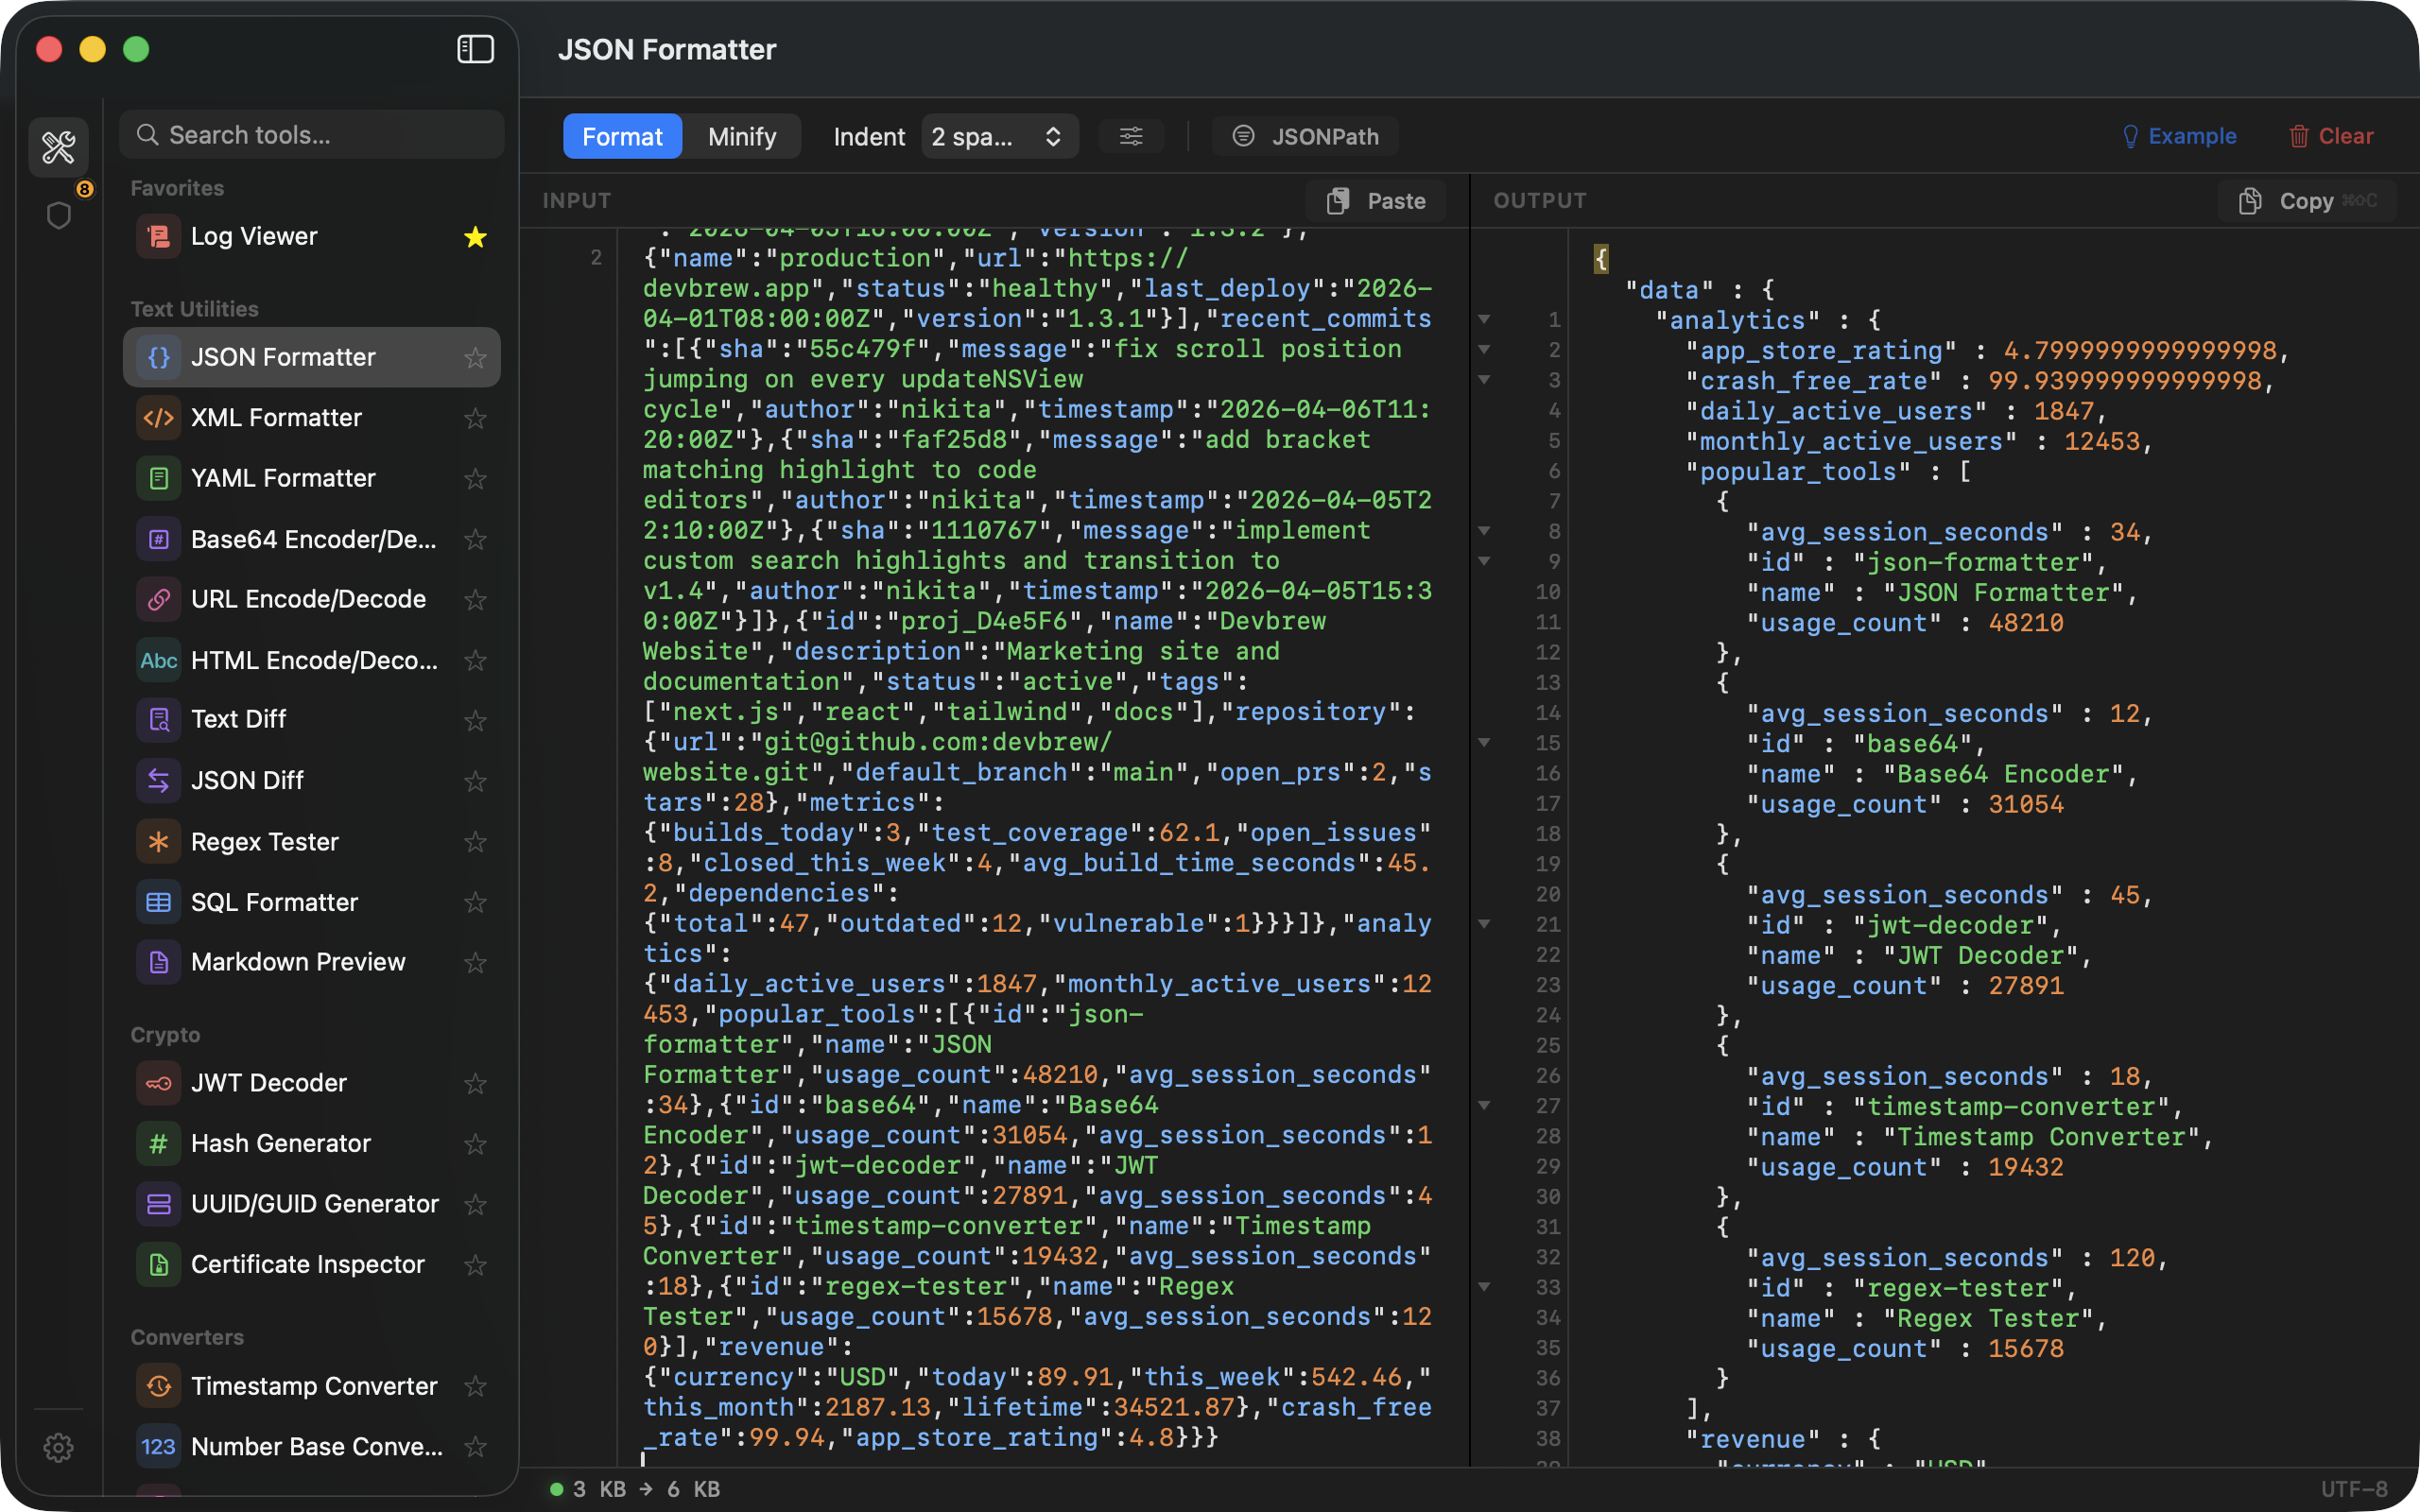This screenshot has width=2420, height=1512.
Task: Collapse the sidebar with the panel icon
Action: coord(475,48)
